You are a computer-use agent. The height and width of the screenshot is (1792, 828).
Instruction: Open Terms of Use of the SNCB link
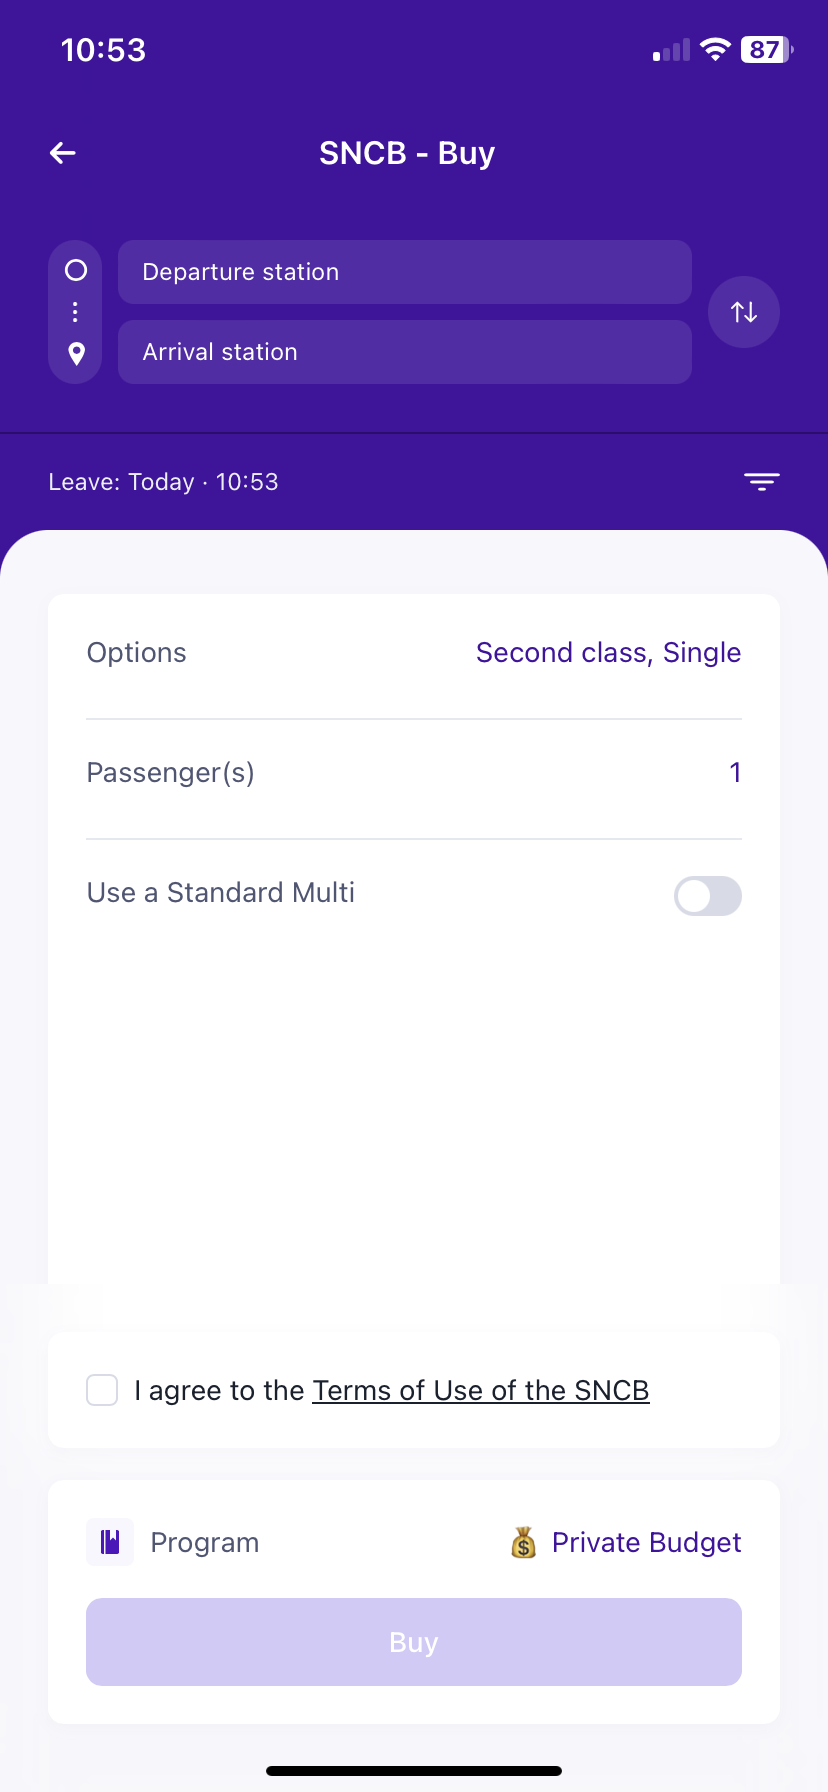tap(481, 1391)
